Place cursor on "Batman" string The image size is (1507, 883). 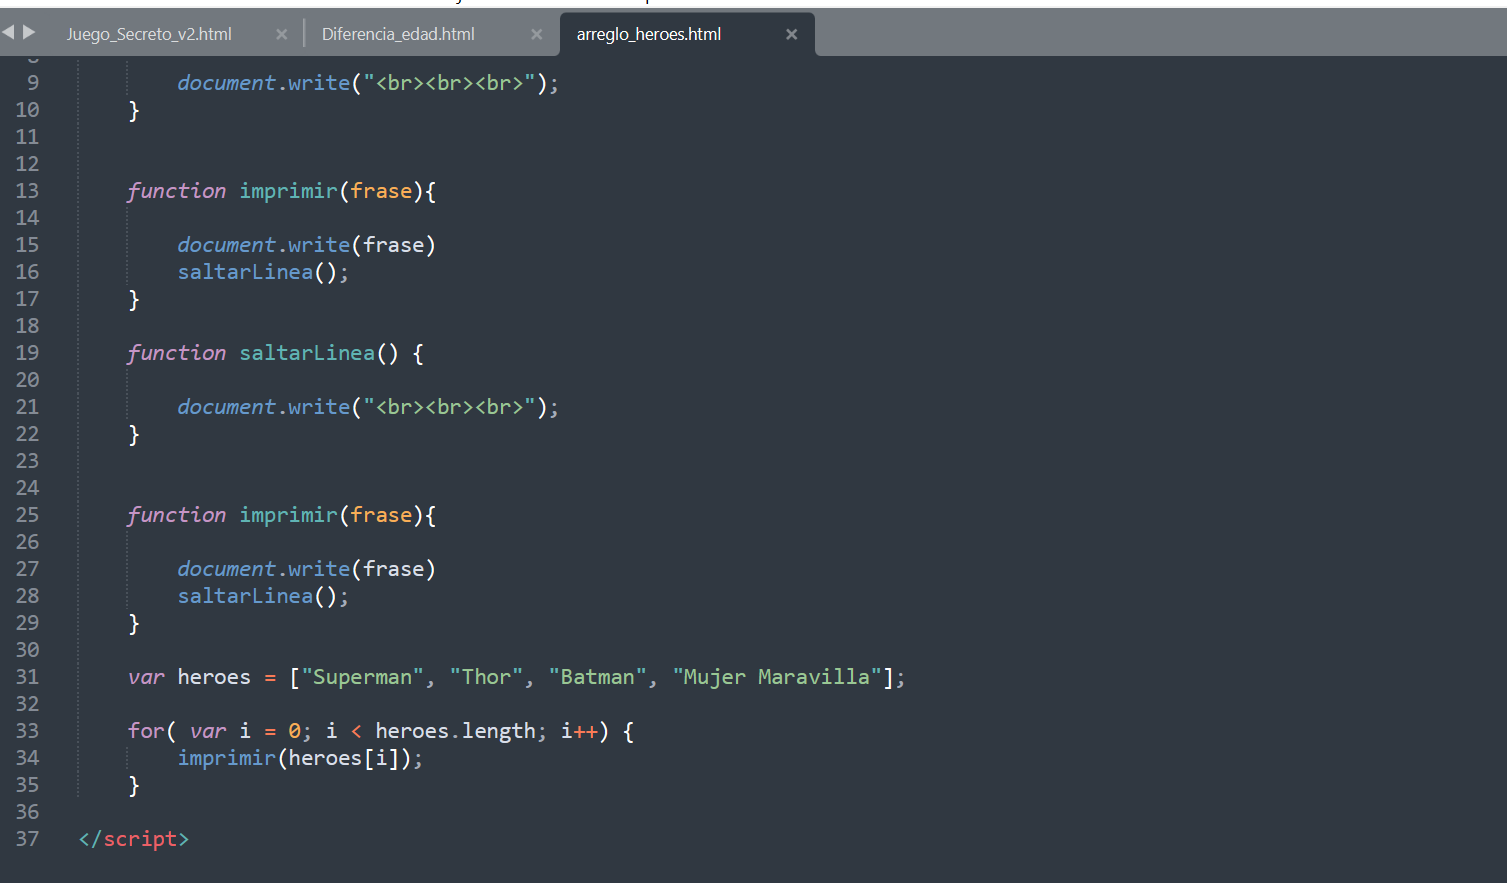[597, 677]
